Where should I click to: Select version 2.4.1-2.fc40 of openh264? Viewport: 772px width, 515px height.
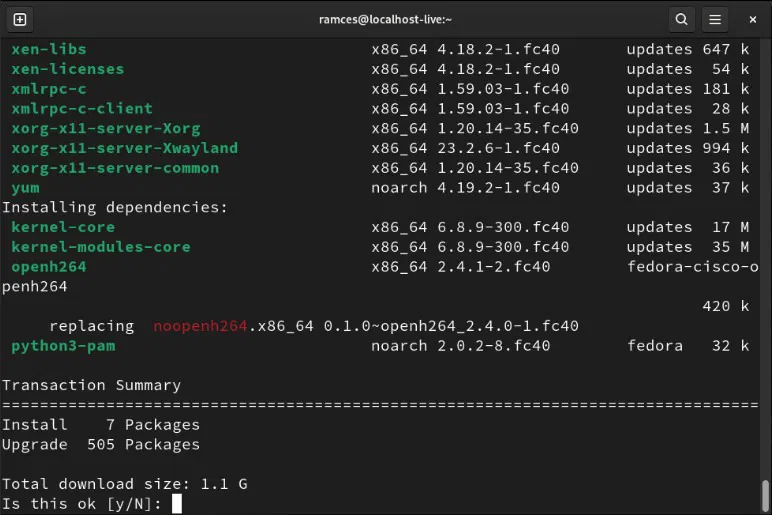tap(494, 267)
